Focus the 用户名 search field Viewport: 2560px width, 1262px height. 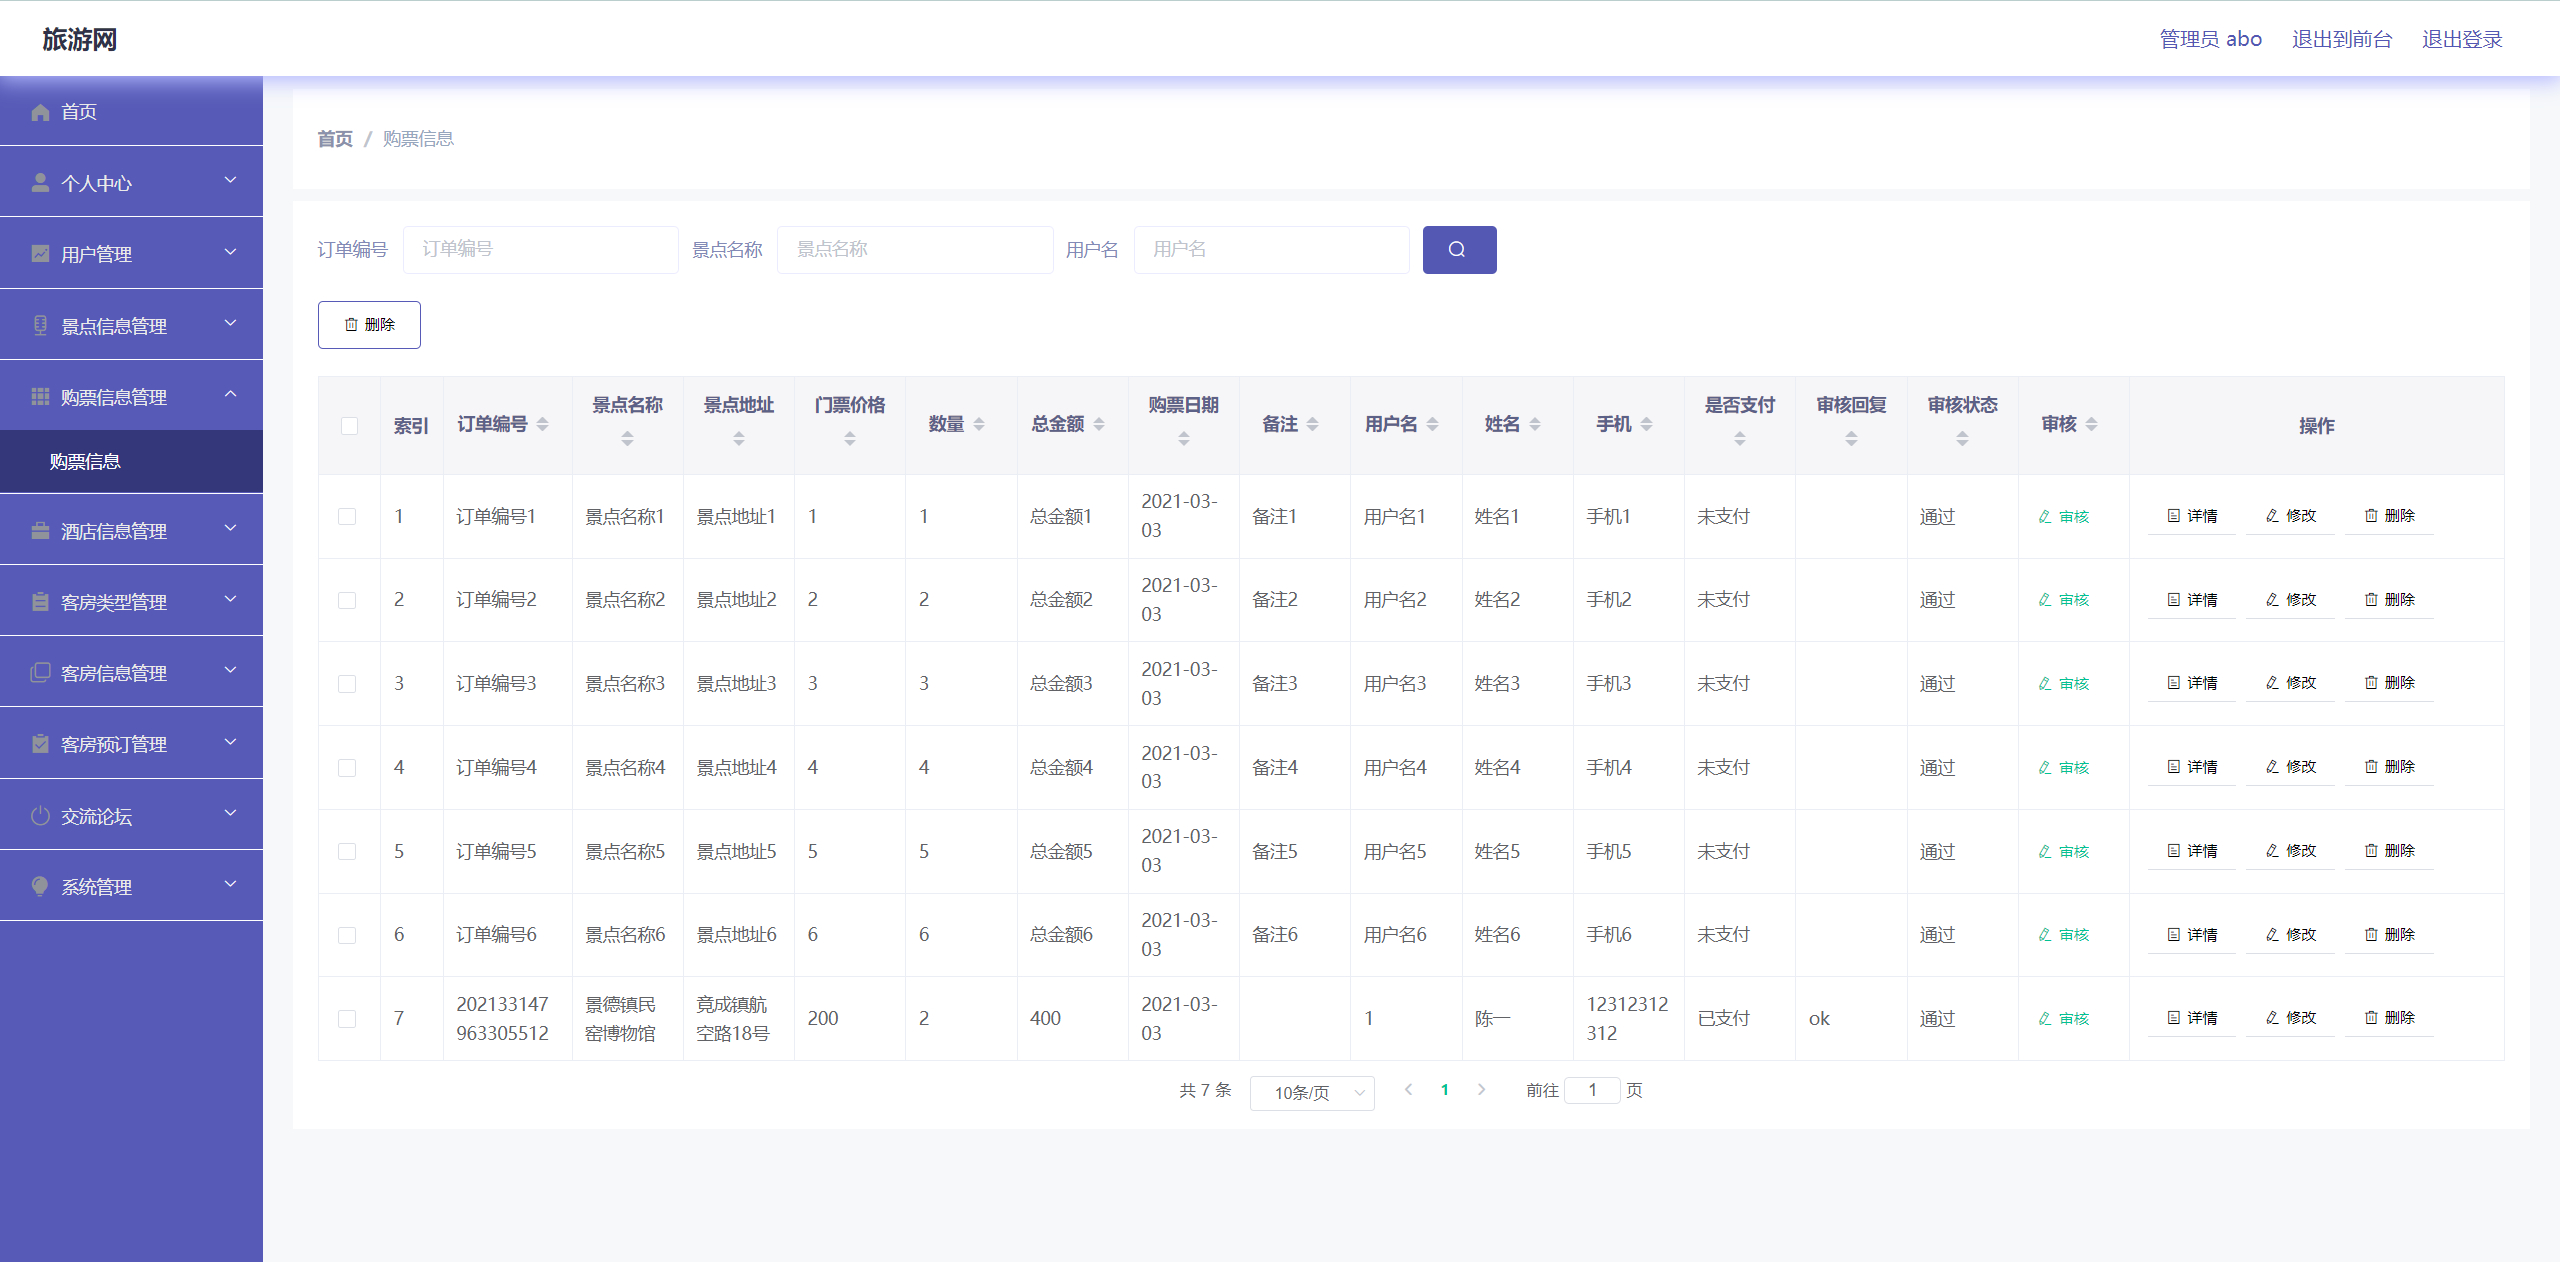(x=1272, y=250)
